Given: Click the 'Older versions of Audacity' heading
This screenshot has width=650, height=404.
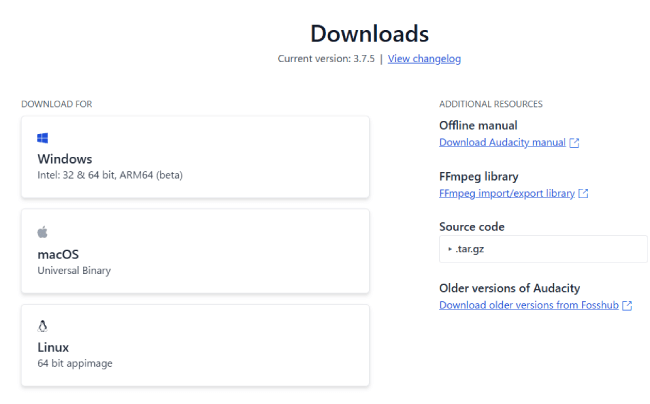Looking at the screenshot, I should click(x=509, y=288).
